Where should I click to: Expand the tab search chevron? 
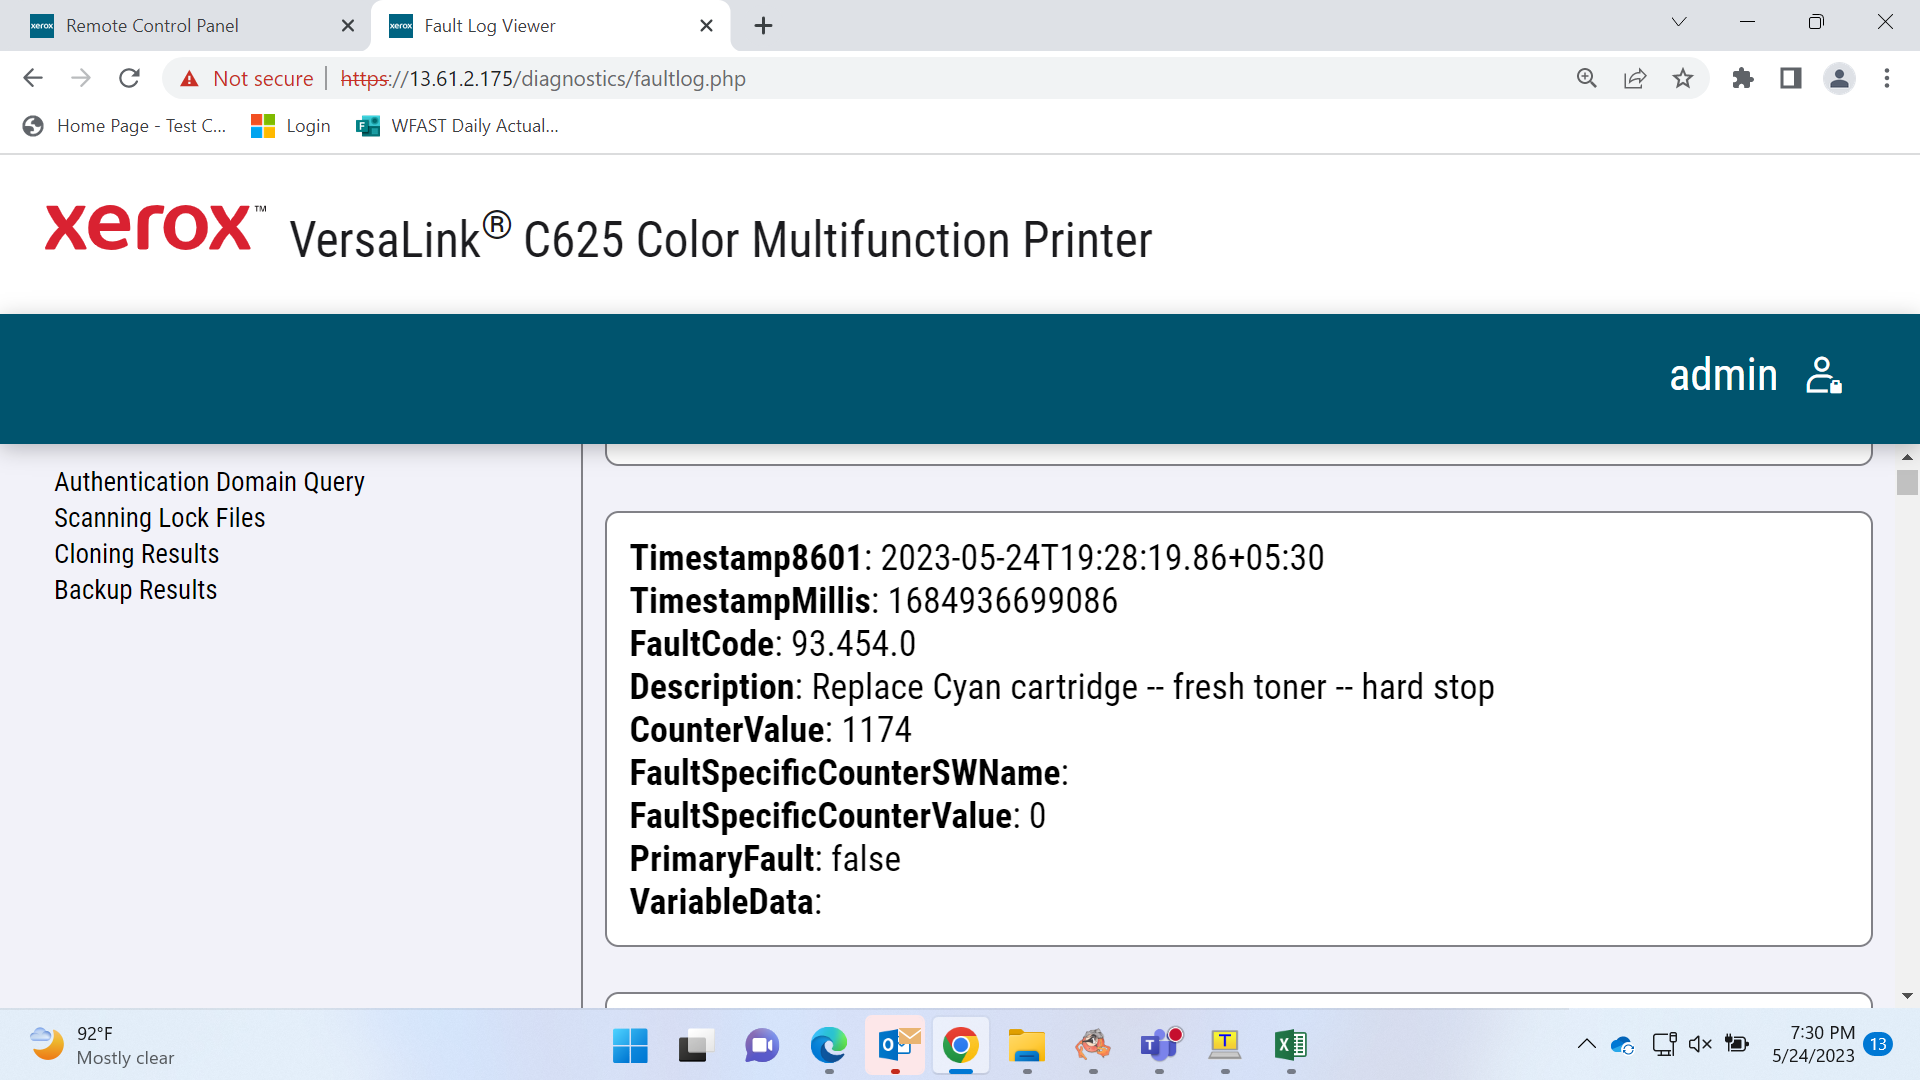coord(1679,22)
